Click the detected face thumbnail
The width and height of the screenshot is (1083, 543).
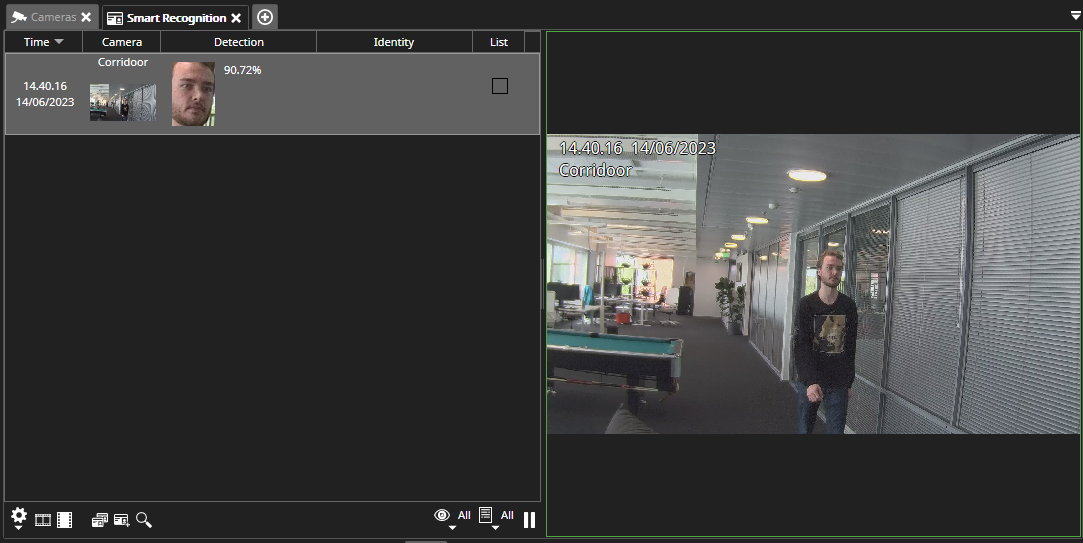click(x=193, y=94)
